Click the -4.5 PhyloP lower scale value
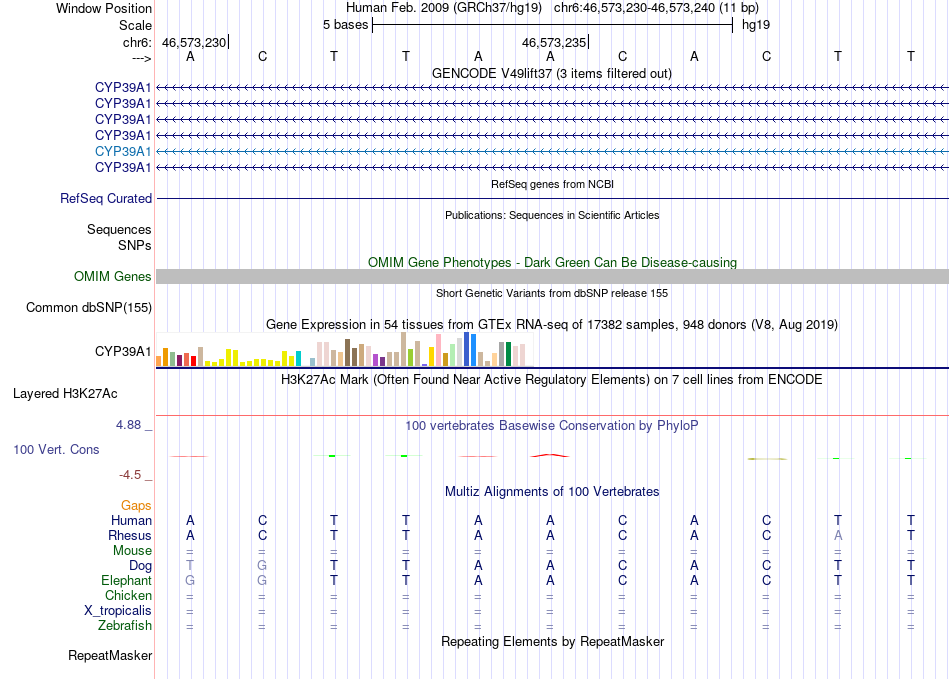This screenshot has height=679, width=950. coord(130,475)
